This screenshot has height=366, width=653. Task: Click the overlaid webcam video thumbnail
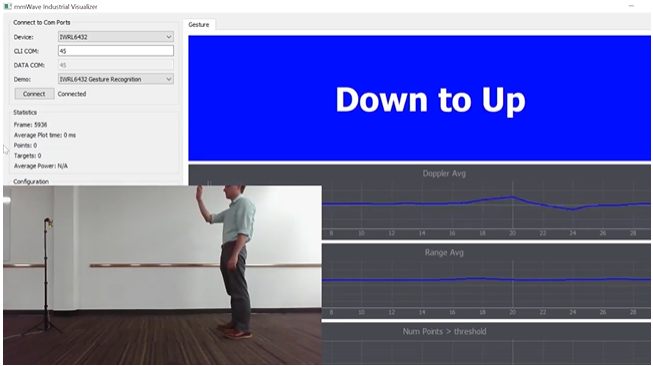pyautogui.click(x=162, y=275)
